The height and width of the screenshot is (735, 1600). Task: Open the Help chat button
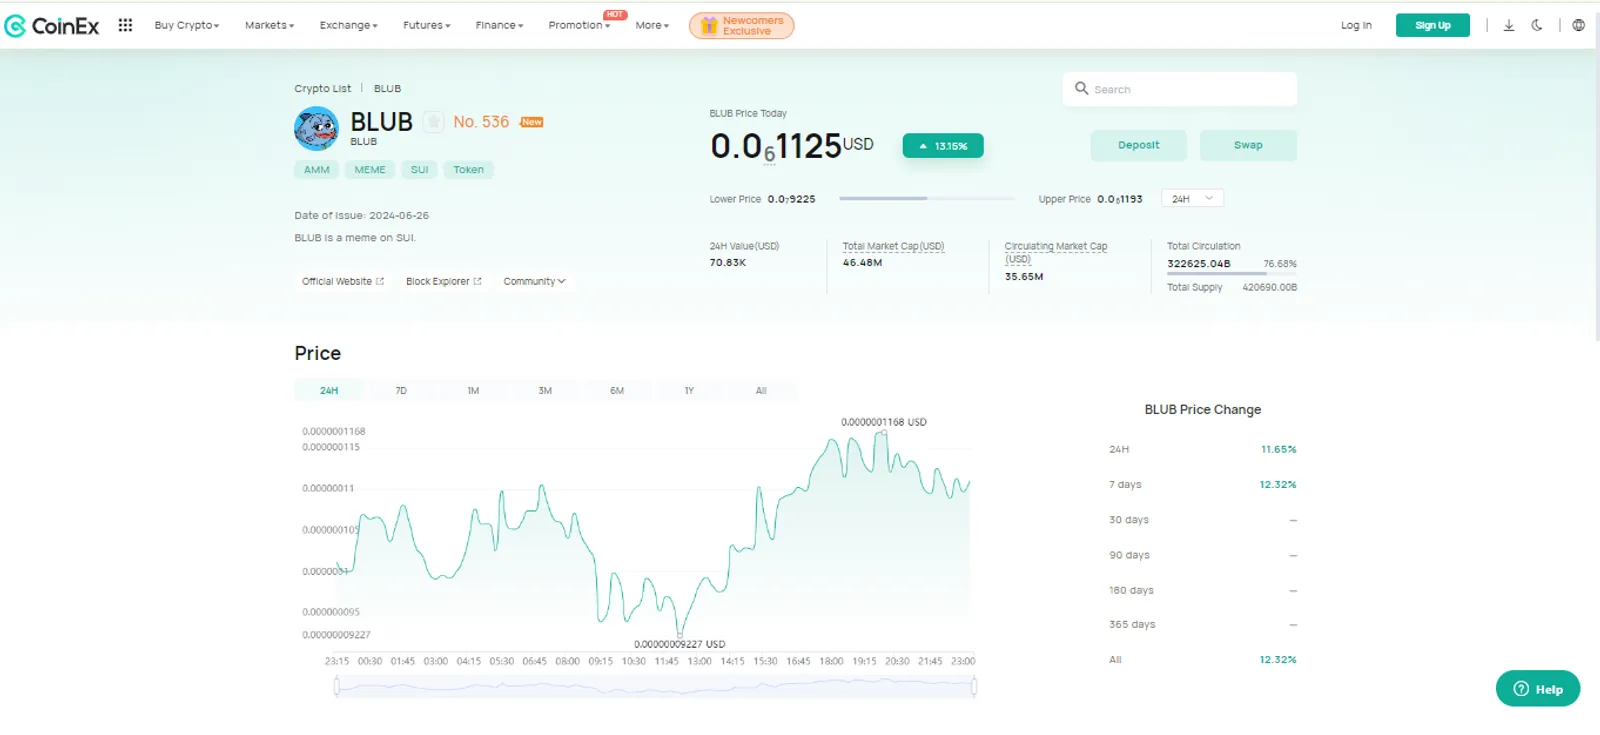click(1538, 689)
